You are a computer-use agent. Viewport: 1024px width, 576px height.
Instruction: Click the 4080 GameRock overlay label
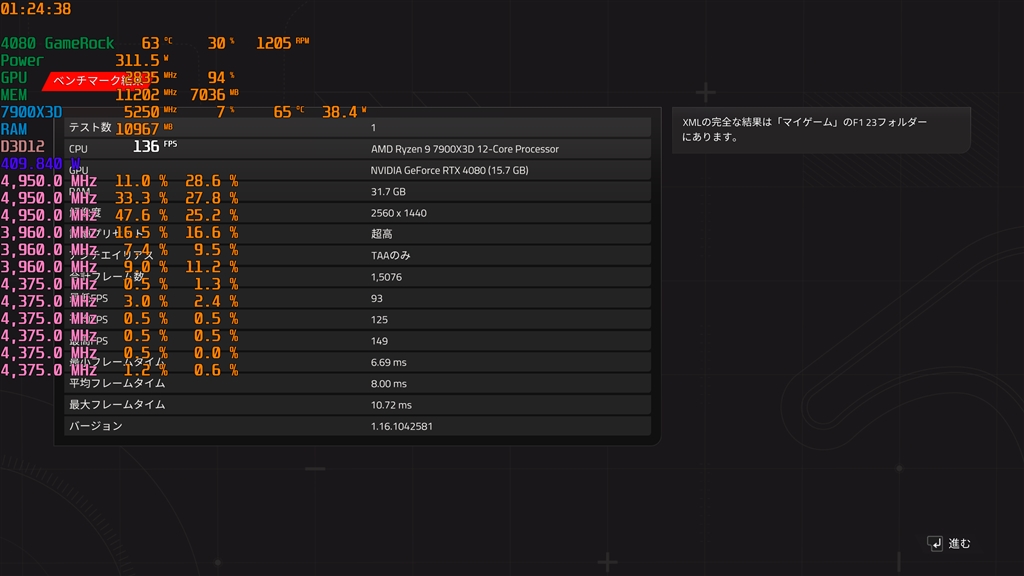click(x=57, y=43)
